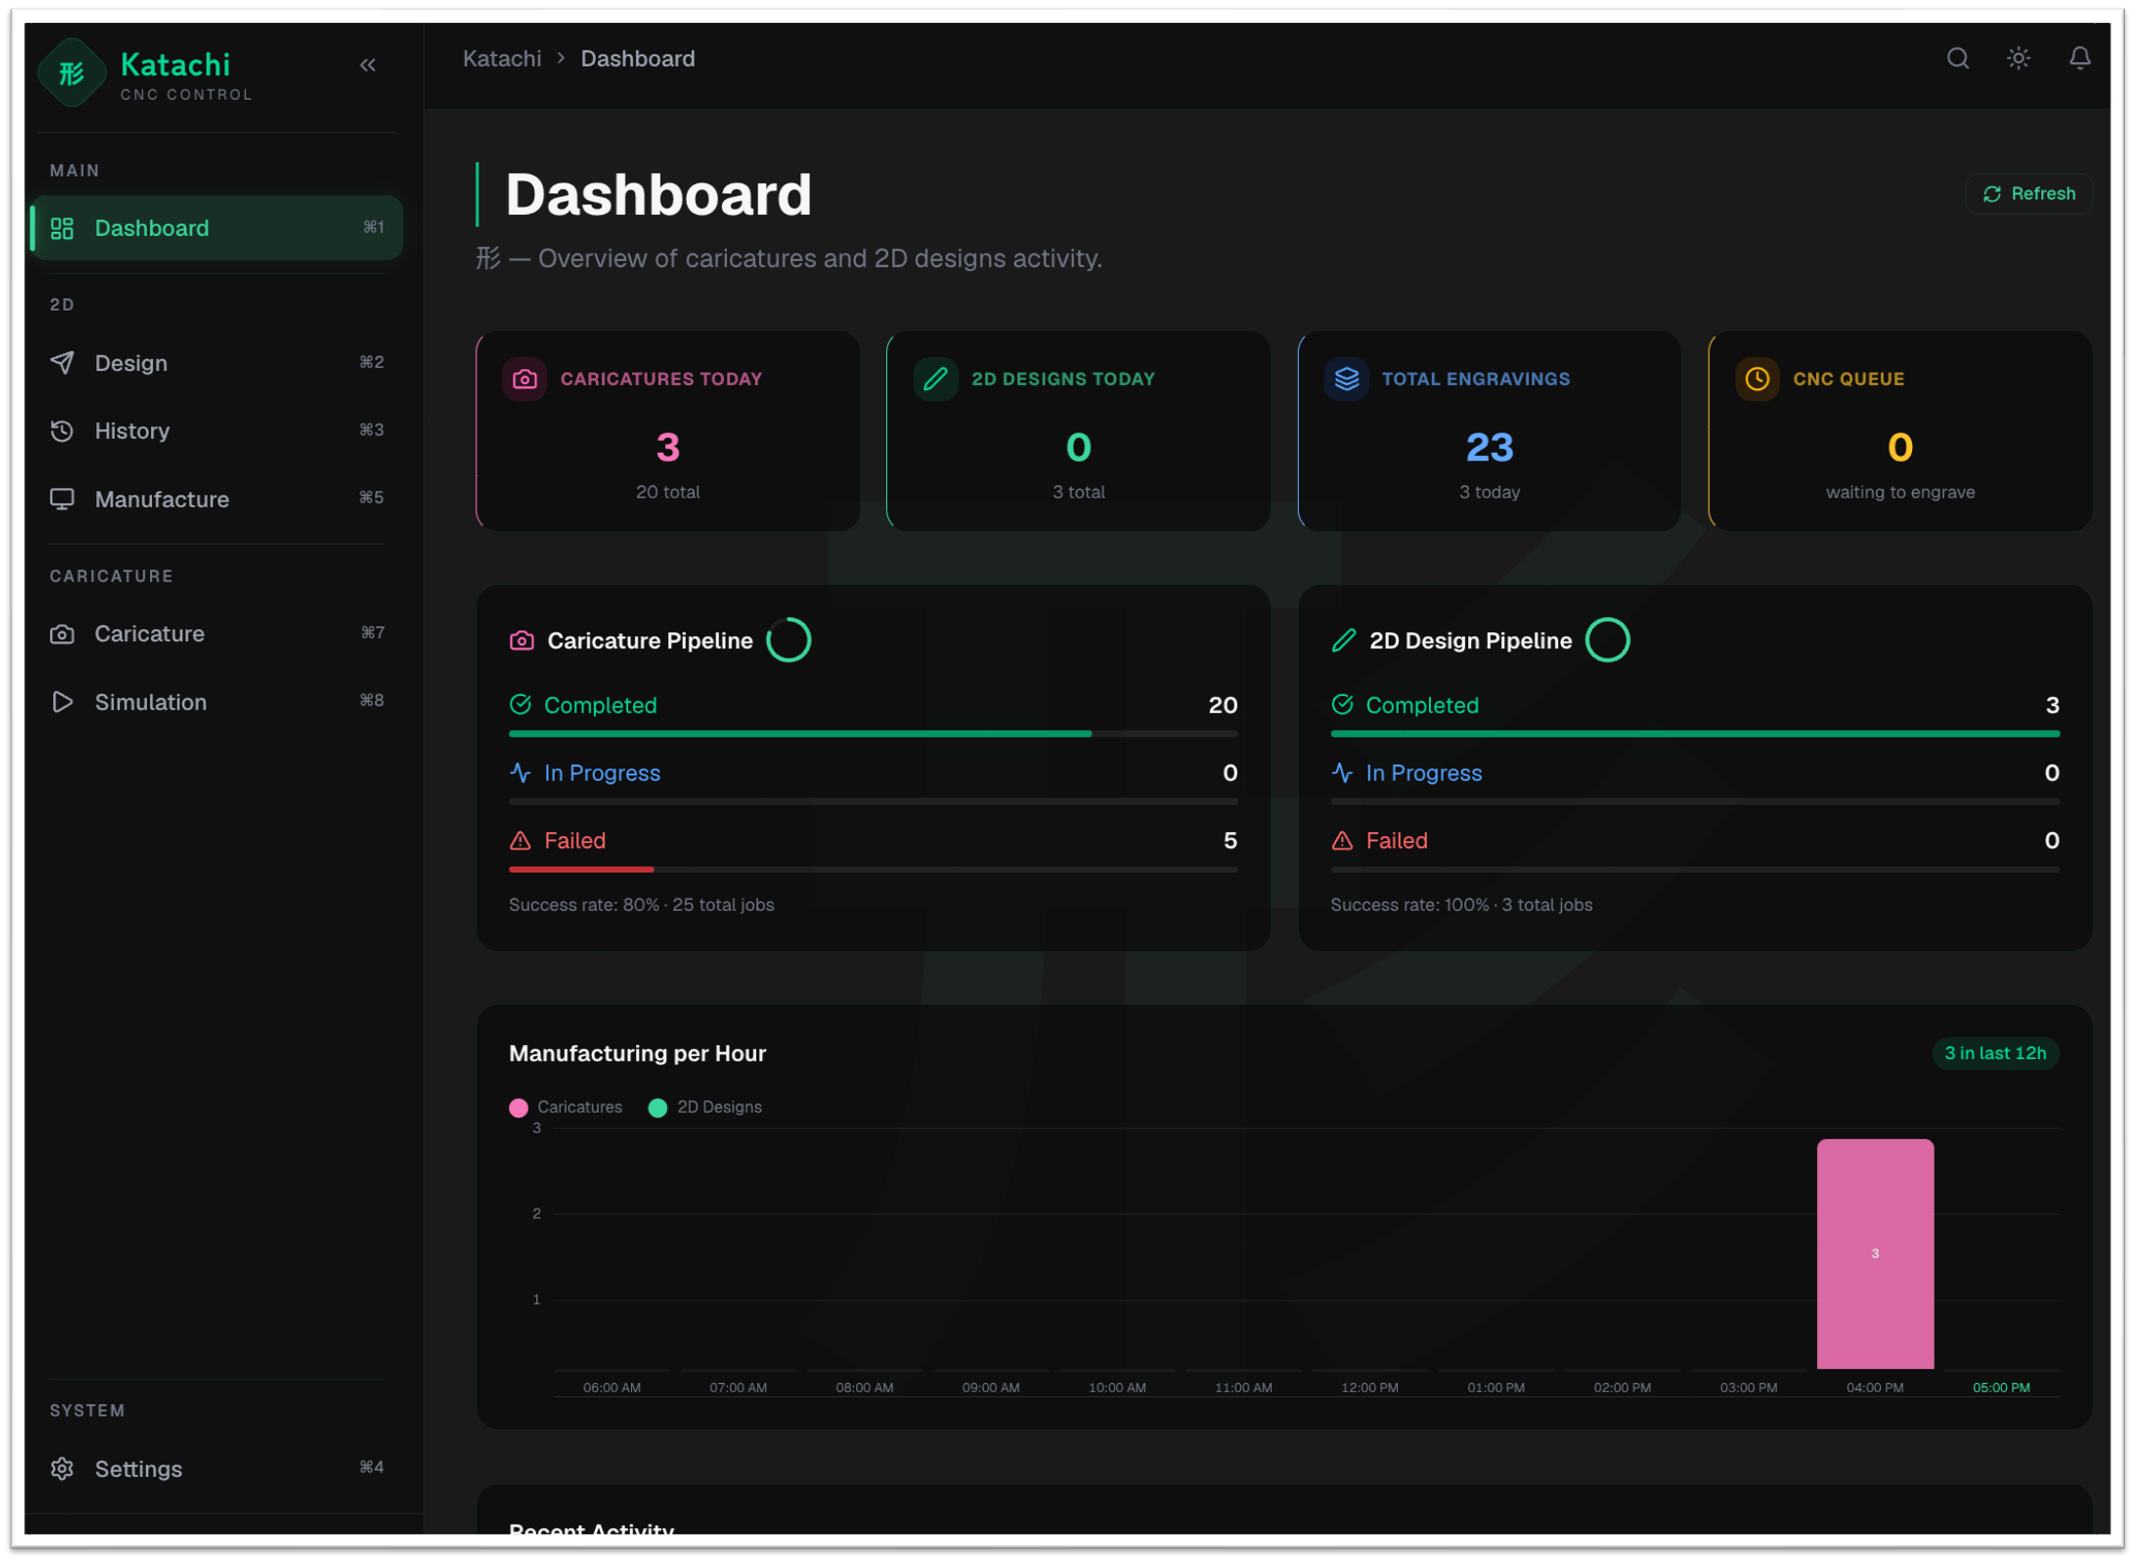Viewport: 2136px width, 1562px height.
Task: Click the Design paper-plane icon
Action: point(62,363)
